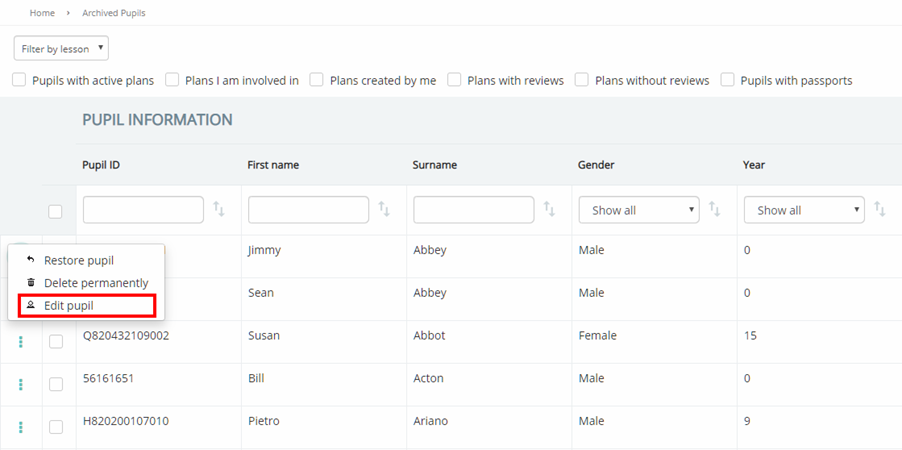Screen dimensions: 902x450
Task: Open three-dot menu for Susan Abbot
Action: [21, 342]
